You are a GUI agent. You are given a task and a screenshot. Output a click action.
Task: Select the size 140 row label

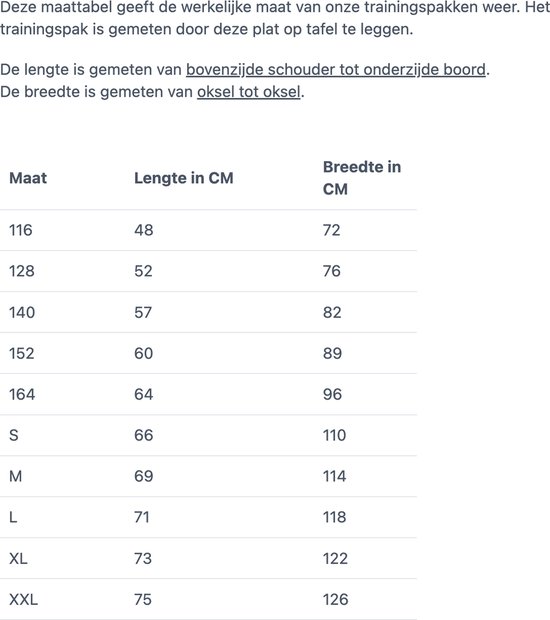[x=22, y=312]
